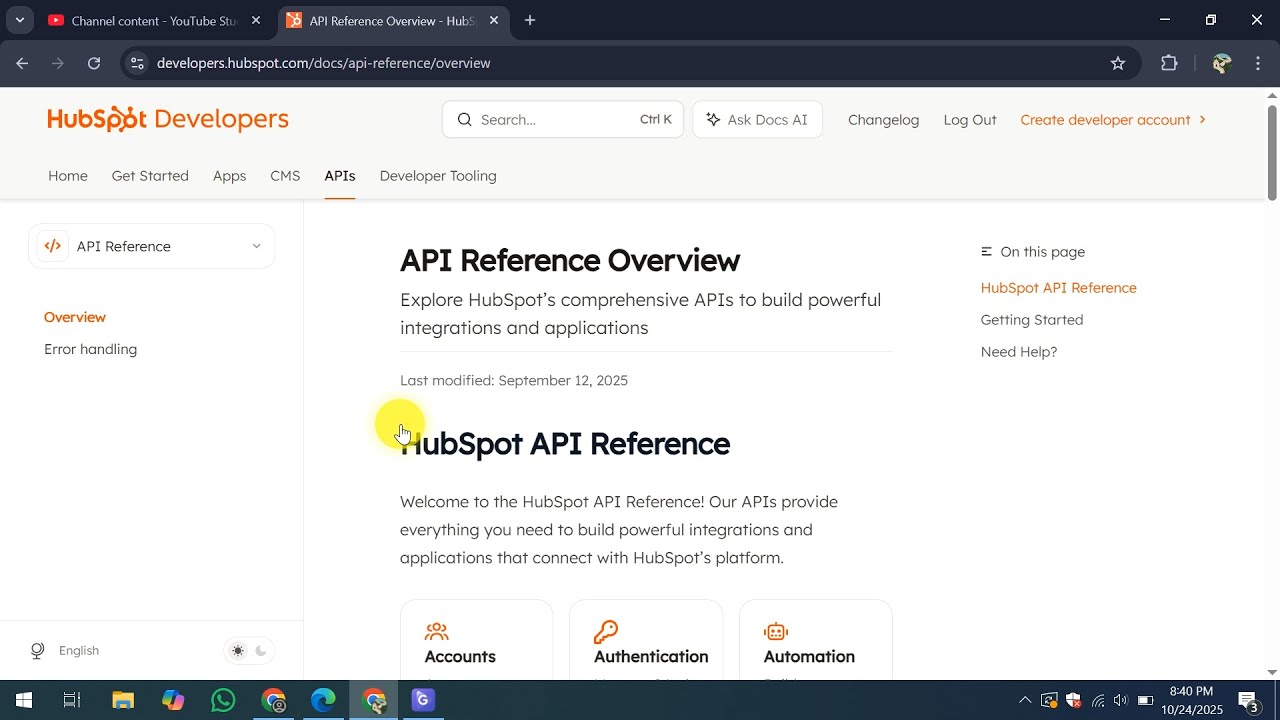Click the Authentication card key icon
This screenshot has height=720, width=1280.
coord(606,632)
